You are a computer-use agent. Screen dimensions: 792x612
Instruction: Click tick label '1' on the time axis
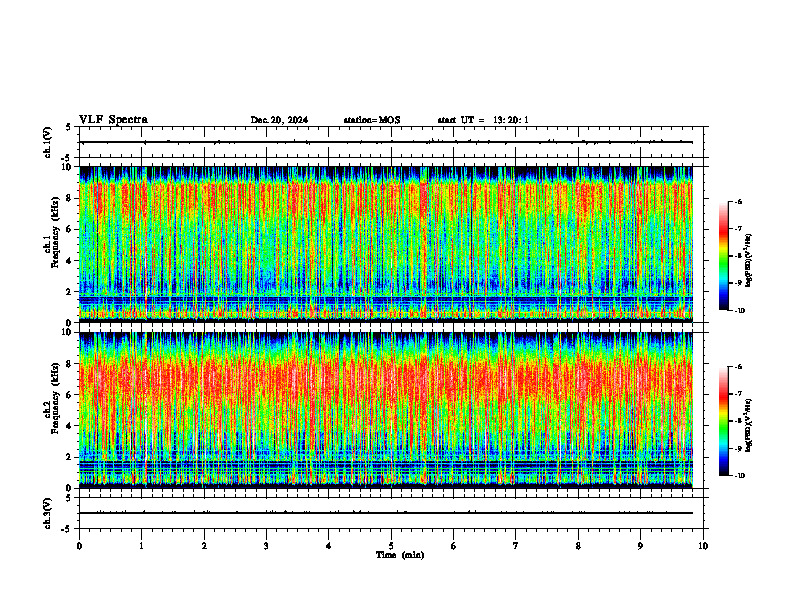tap(141, 546)
